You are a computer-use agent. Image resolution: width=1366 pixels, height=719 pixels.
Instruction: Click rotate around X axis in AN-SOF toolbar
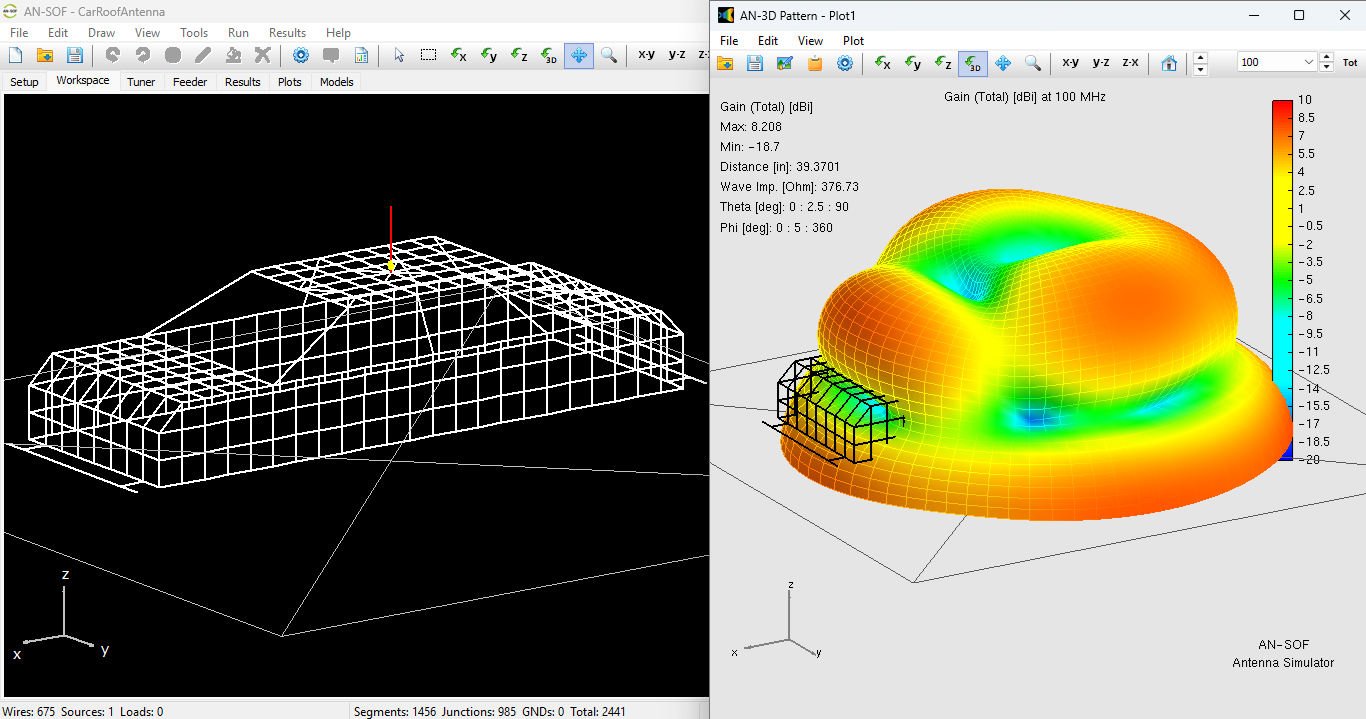click(x=459, y=55)
